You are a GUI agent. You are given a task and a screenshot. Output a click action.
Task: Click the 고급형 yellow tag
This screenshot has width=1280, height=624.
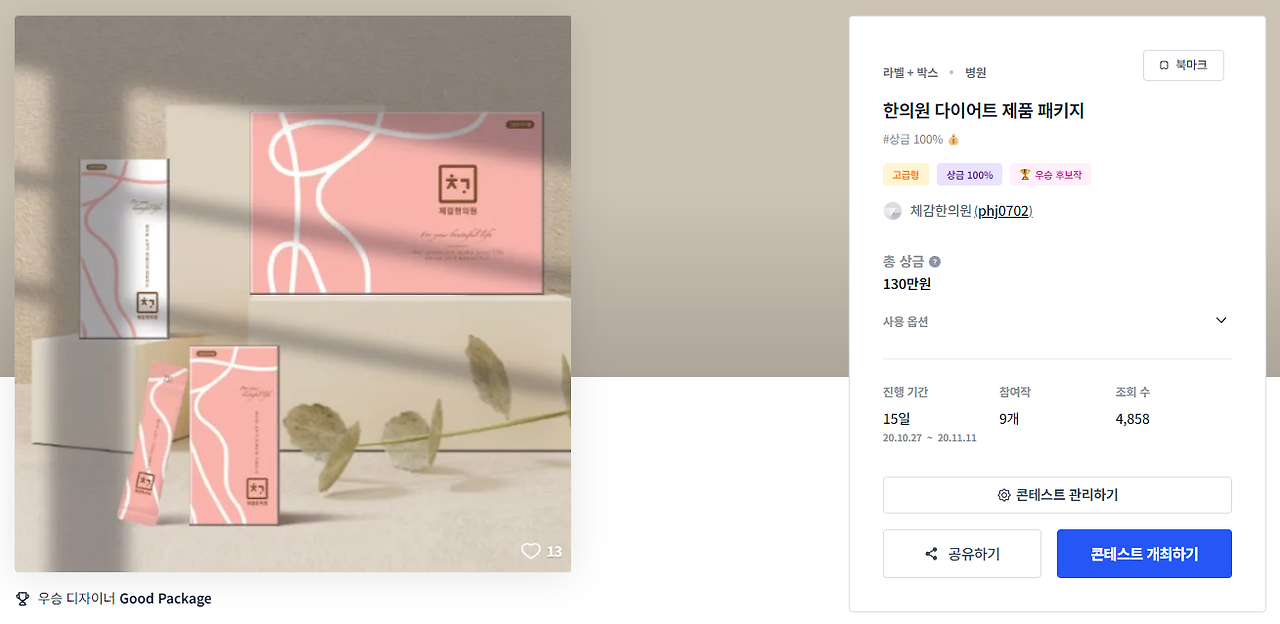click(905, 175)
